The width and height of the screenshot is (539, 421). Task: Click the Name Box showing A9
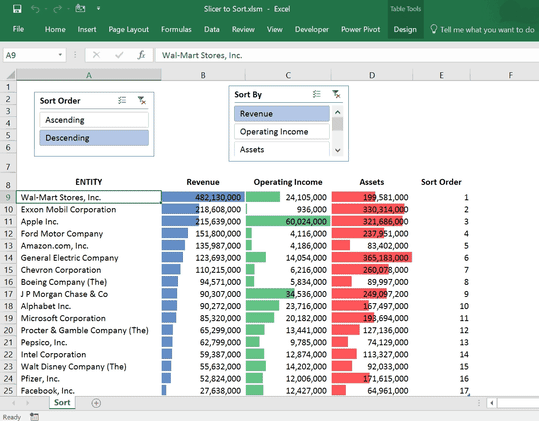29,55
